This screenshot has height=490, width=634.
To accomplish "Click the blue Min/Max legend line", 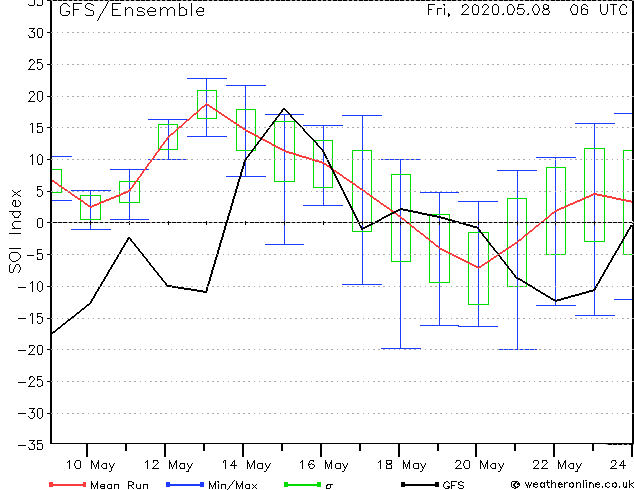I will pyautogui.click(x=185, y=484).
